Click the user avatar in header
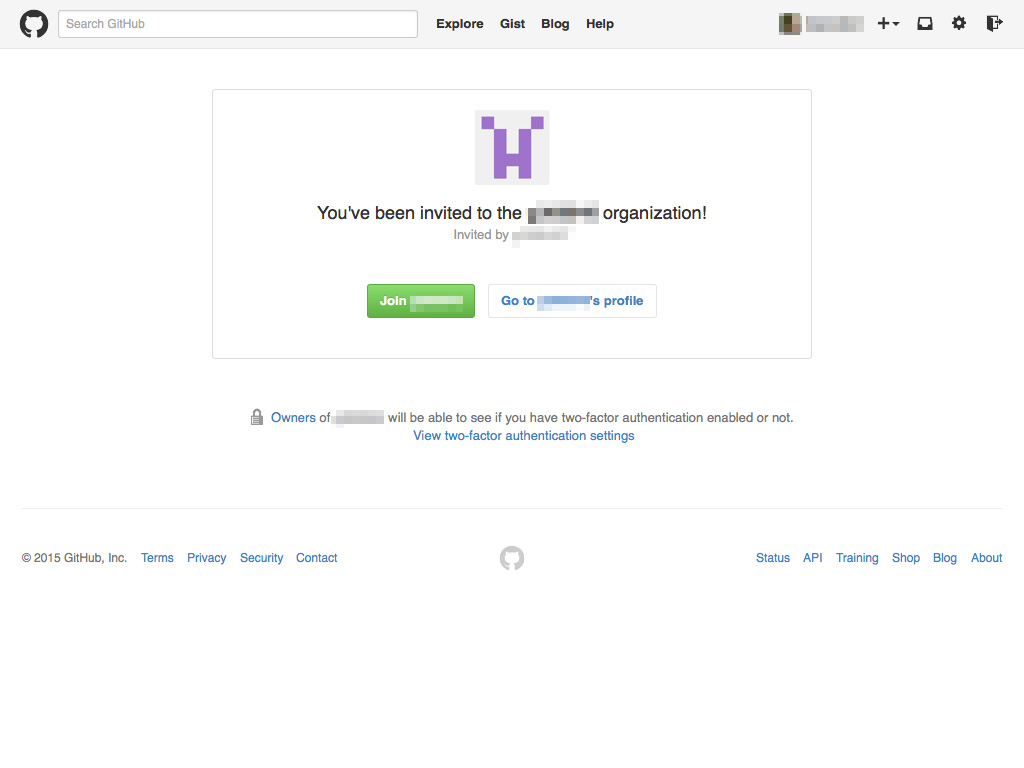The image size is (1024, 768). [x=790, y=24]
